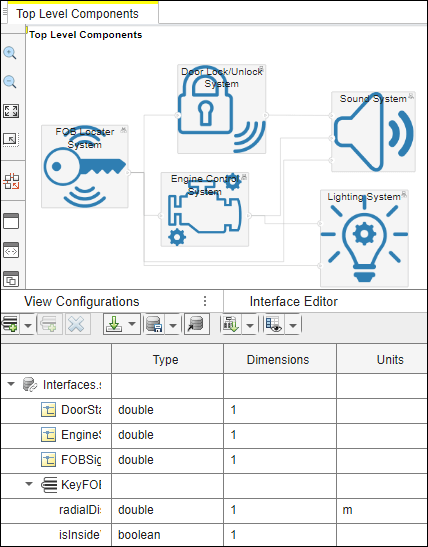Click the import interfaces green arrow icon
This screenshot has width=428, height=547.
pos(231,324)
